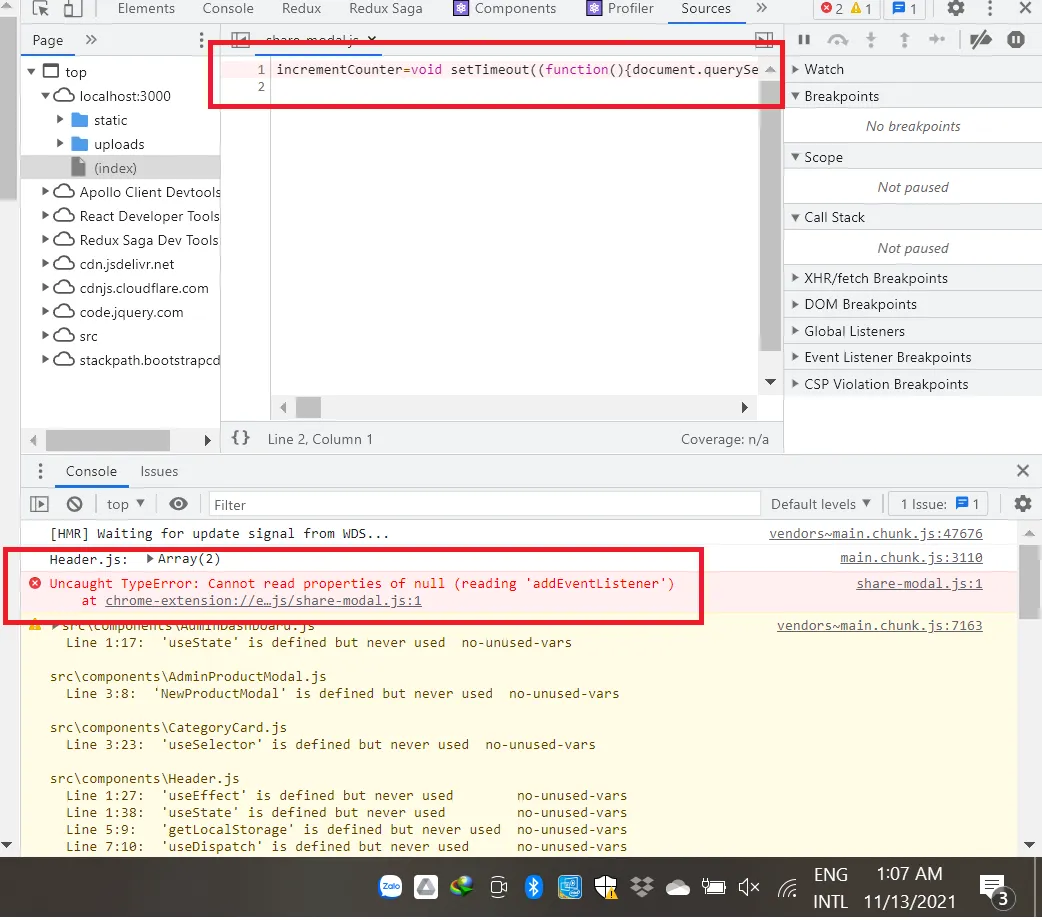Open console drawer three-dot menu

point(41,471)
